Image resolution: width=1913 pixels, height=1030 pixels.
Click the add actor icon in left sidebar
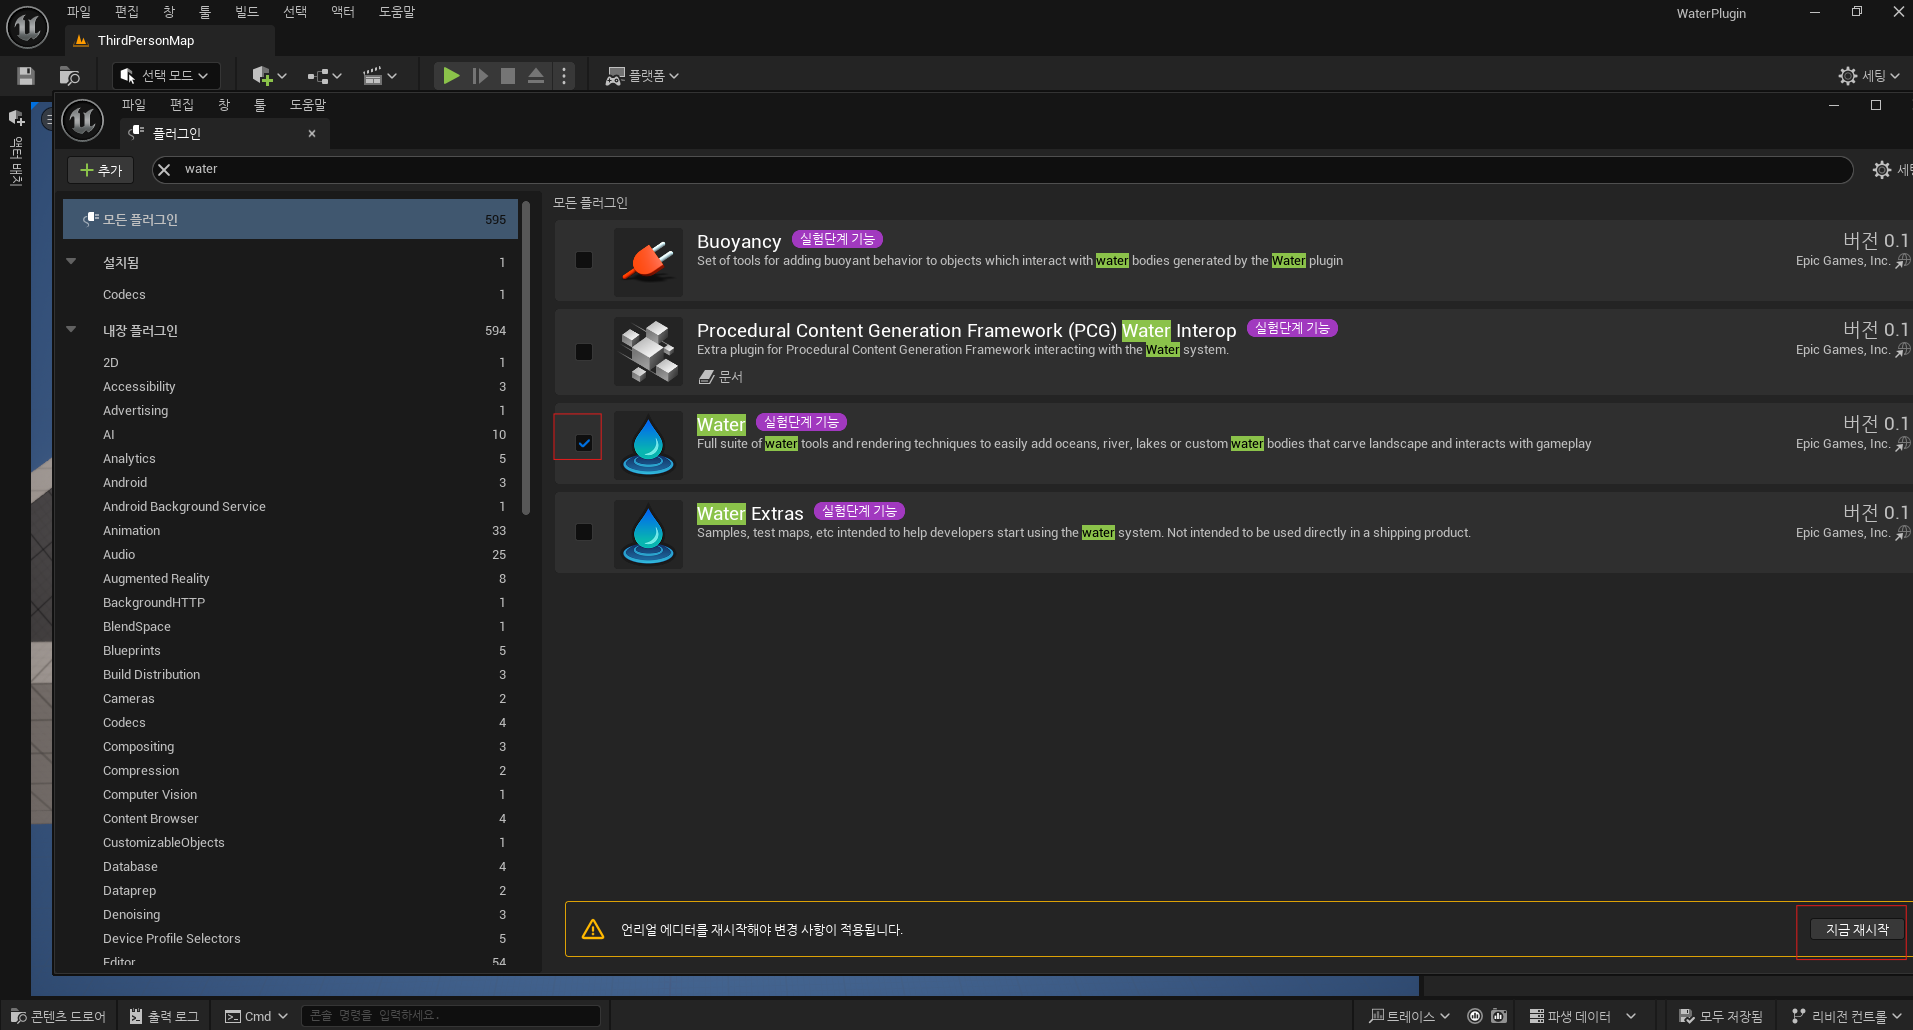pos(16,118)
